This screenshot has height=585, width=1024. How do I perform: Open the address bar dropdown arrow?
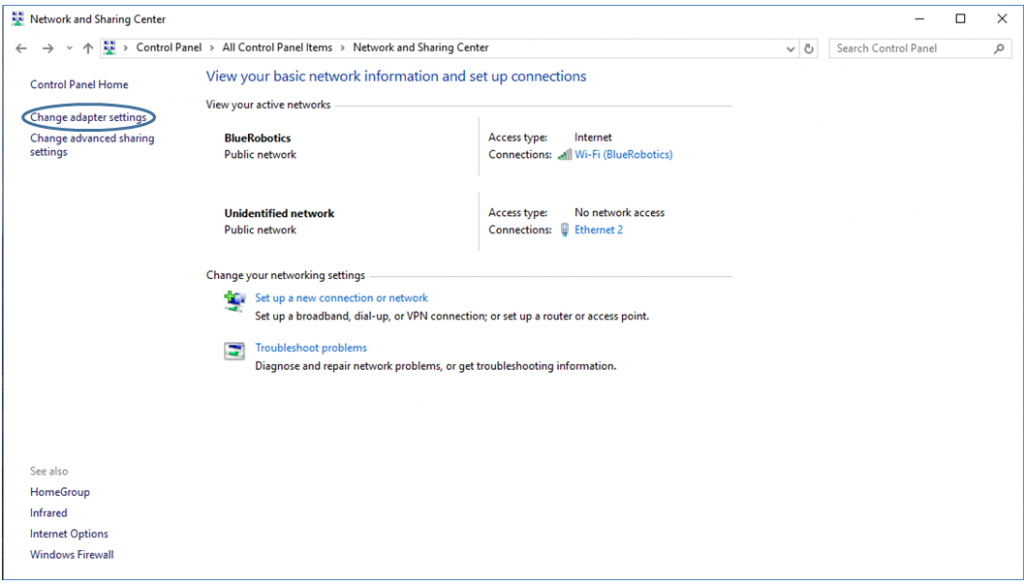790,47
